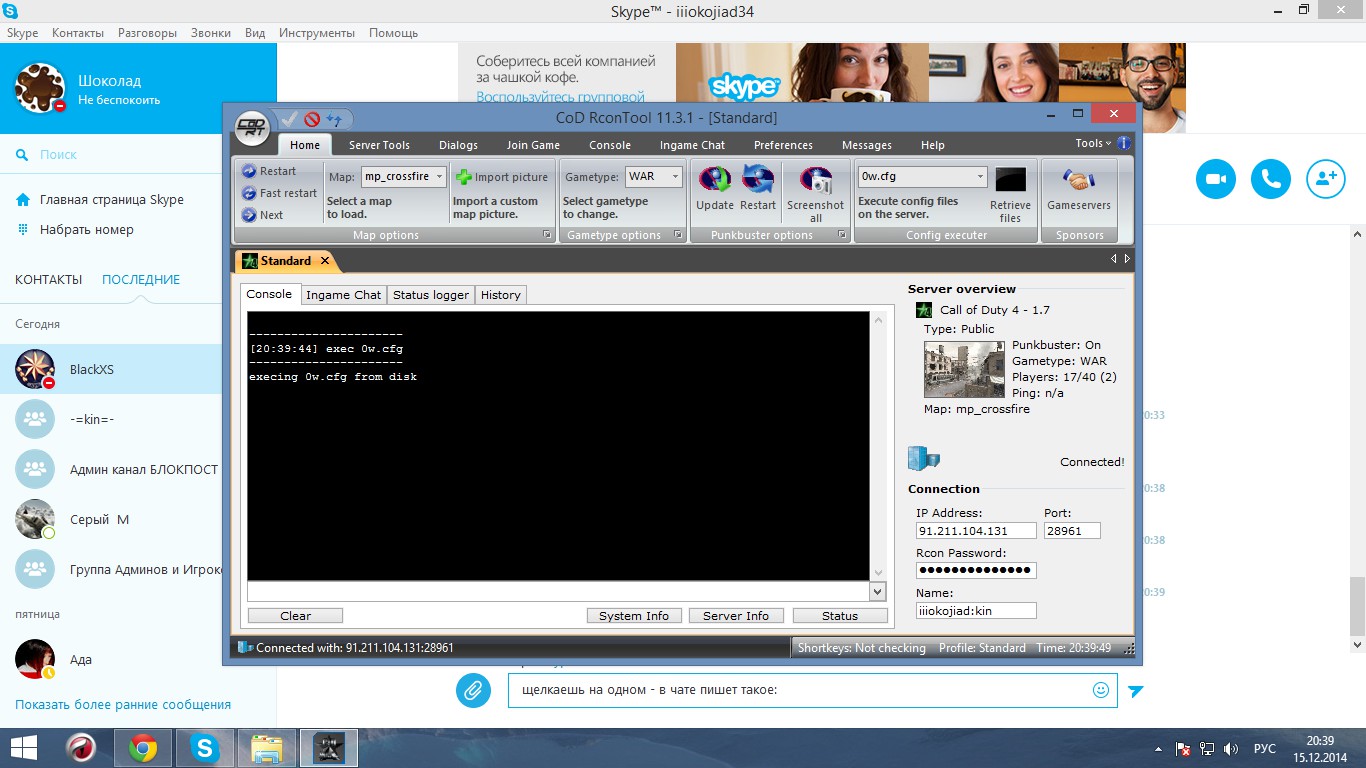The image size is (1366, 768).
Task: Click the tab scroll right arrow in RconTool
Action: pyautogui.click(x=1128, y=259)
